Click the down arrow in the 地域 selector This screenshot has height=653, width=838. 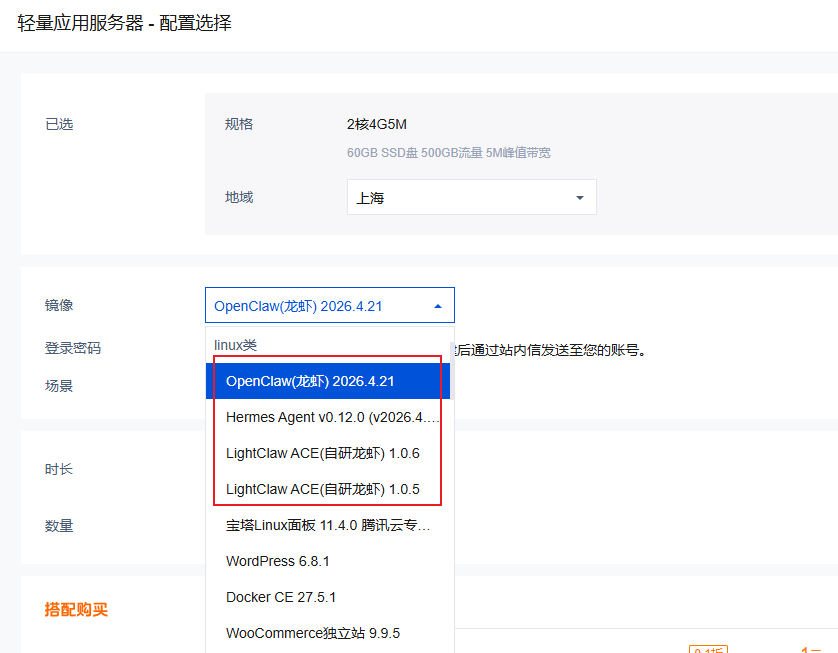click(580, 198)
